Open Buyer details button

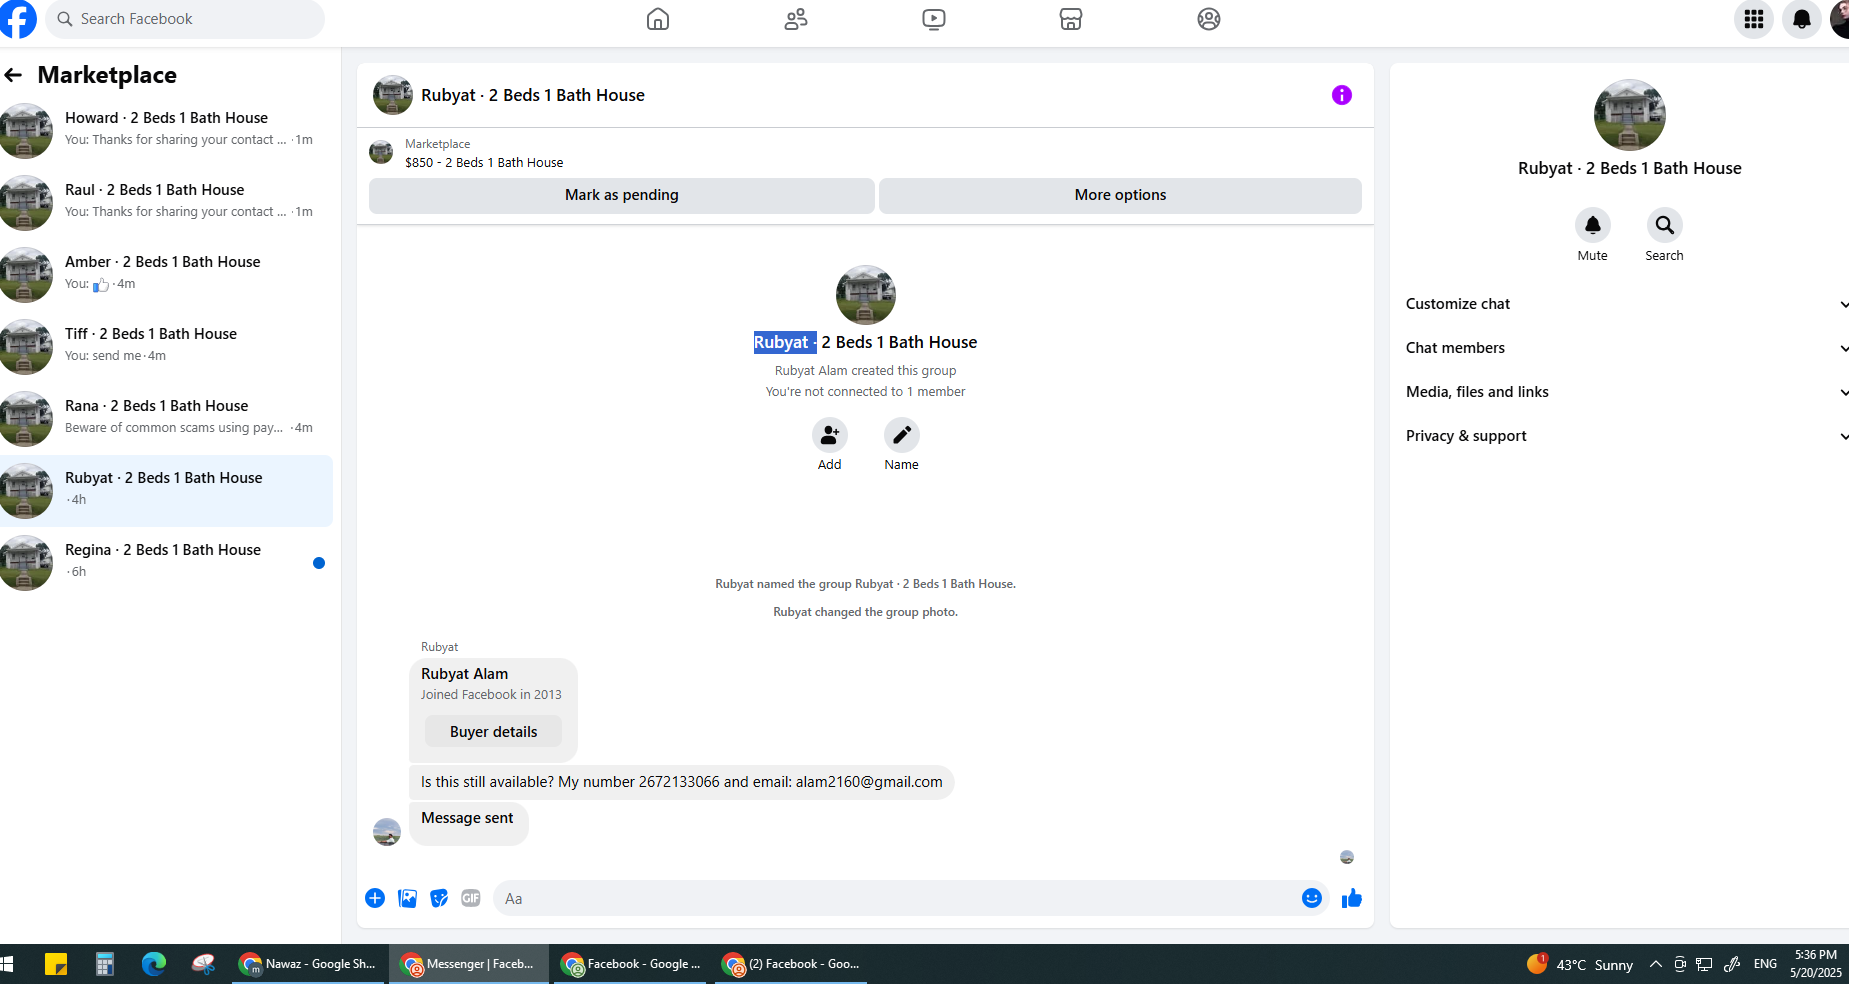click(493, 732)
